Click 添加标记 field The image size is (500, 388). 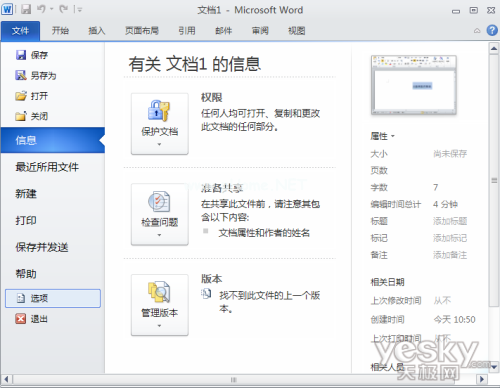click(x=450, y=238)
